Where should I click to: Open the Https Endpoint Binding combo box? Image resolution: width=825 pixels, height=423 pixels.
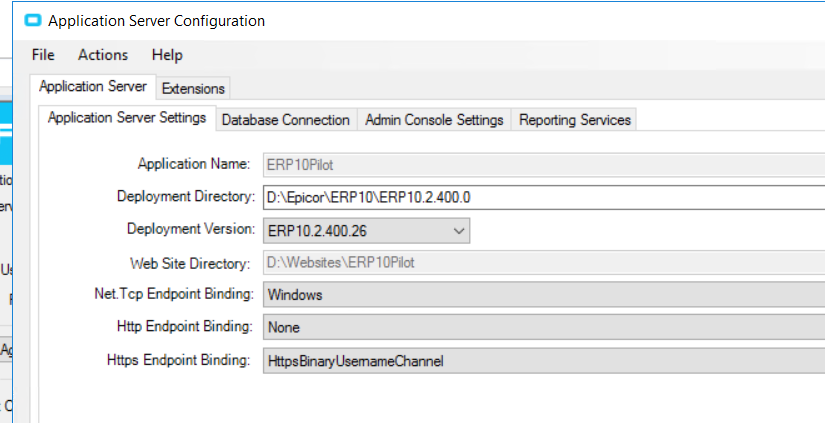(540, 360)
